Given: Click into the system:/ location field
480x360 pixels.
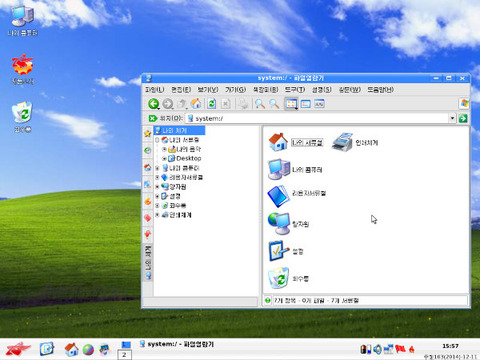Looking at the screenshot, I should [x=318, y=118].
